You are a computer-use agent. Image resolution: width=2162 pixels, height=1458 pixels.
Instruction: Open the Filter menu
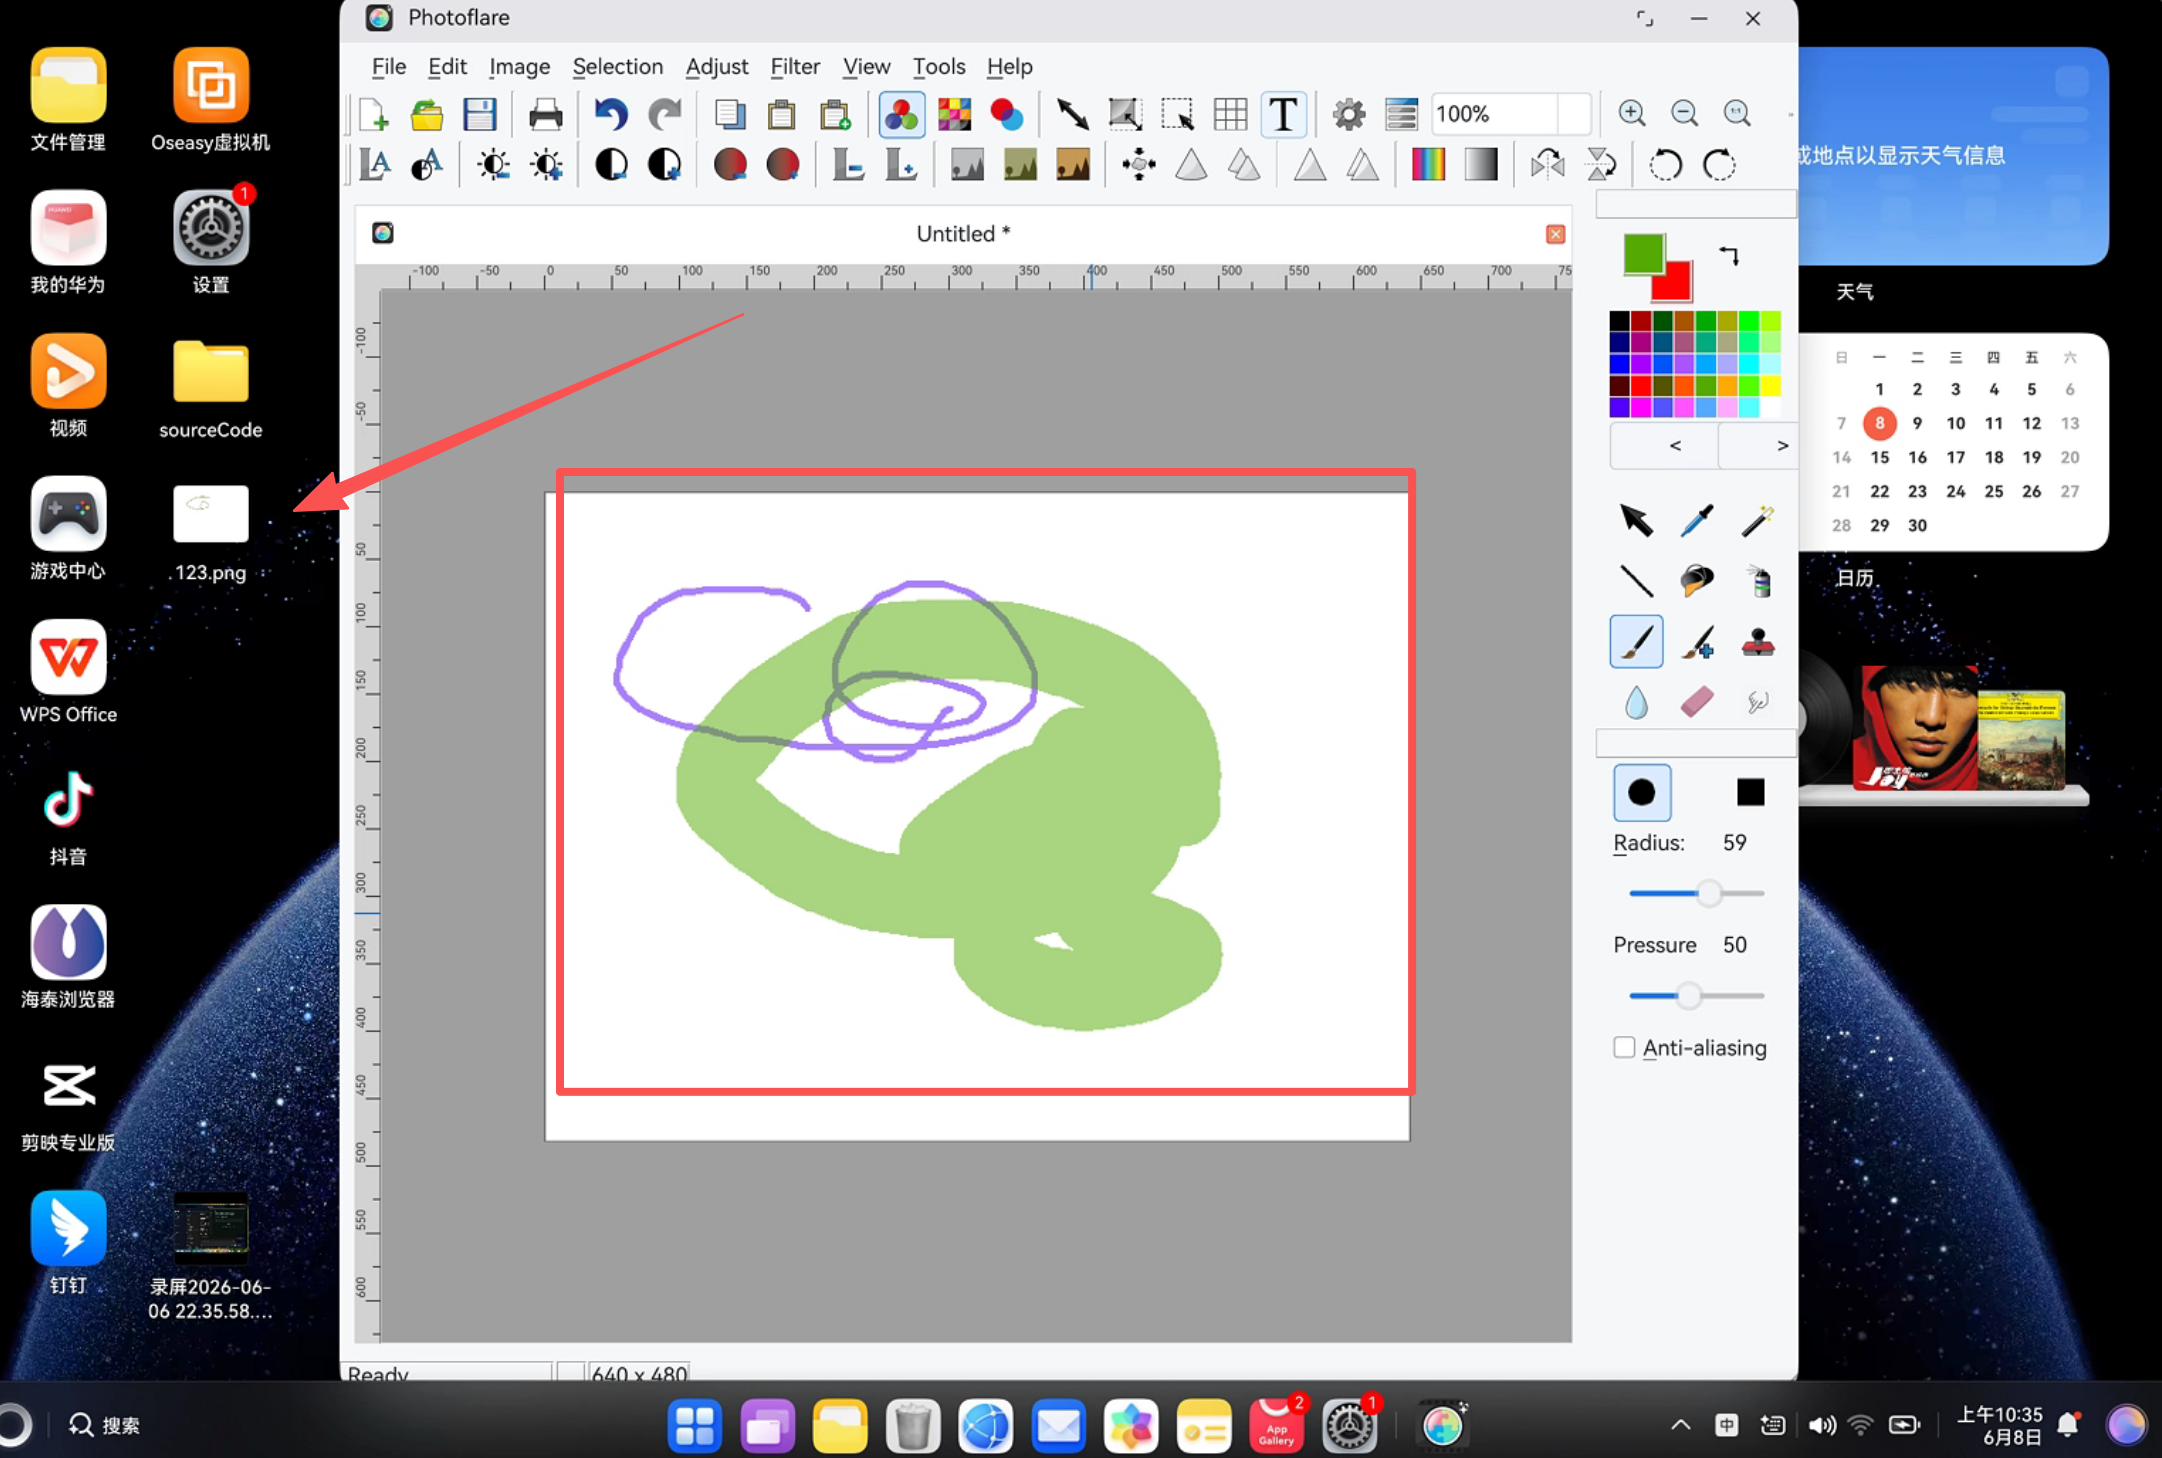tap(795, 67)
